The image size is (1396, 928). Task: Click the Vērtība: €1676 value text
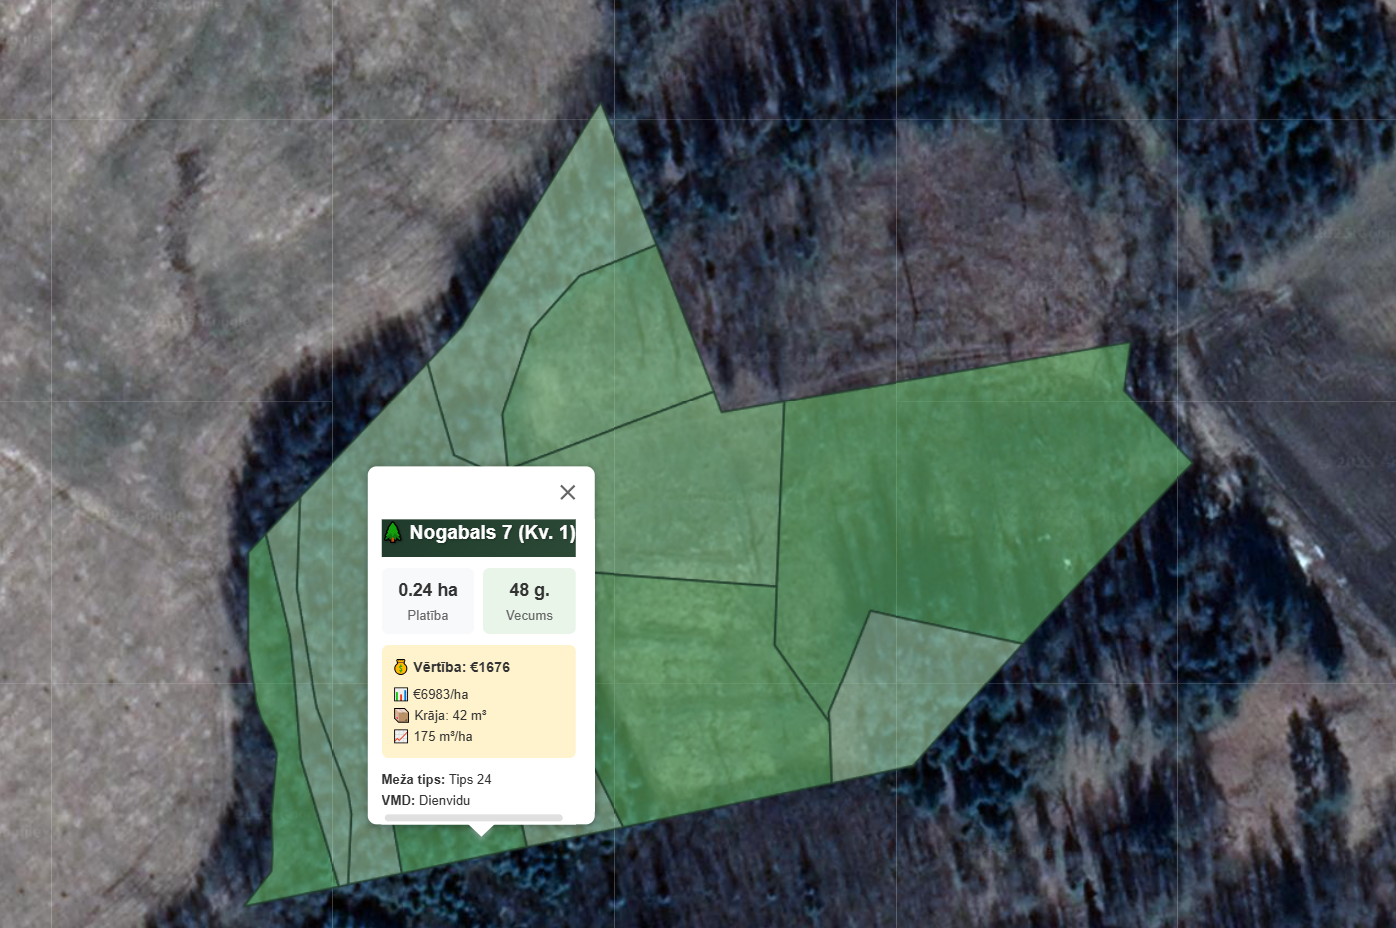[461, 667]
